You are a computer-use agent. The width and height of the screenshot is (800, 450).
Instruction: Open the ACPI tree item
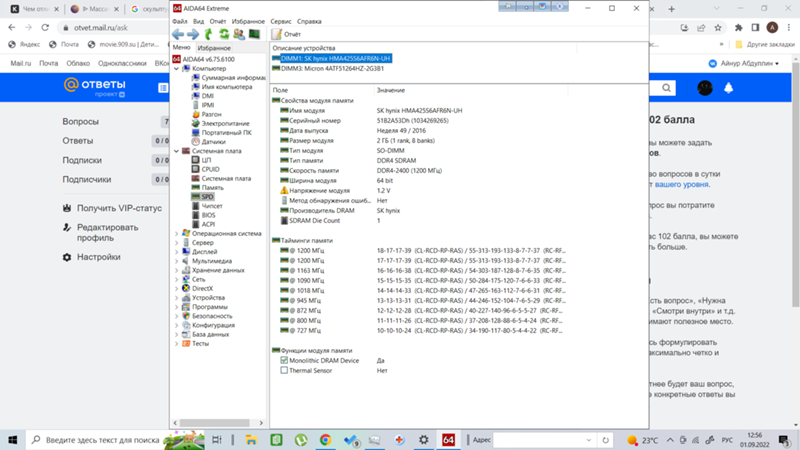204,224
